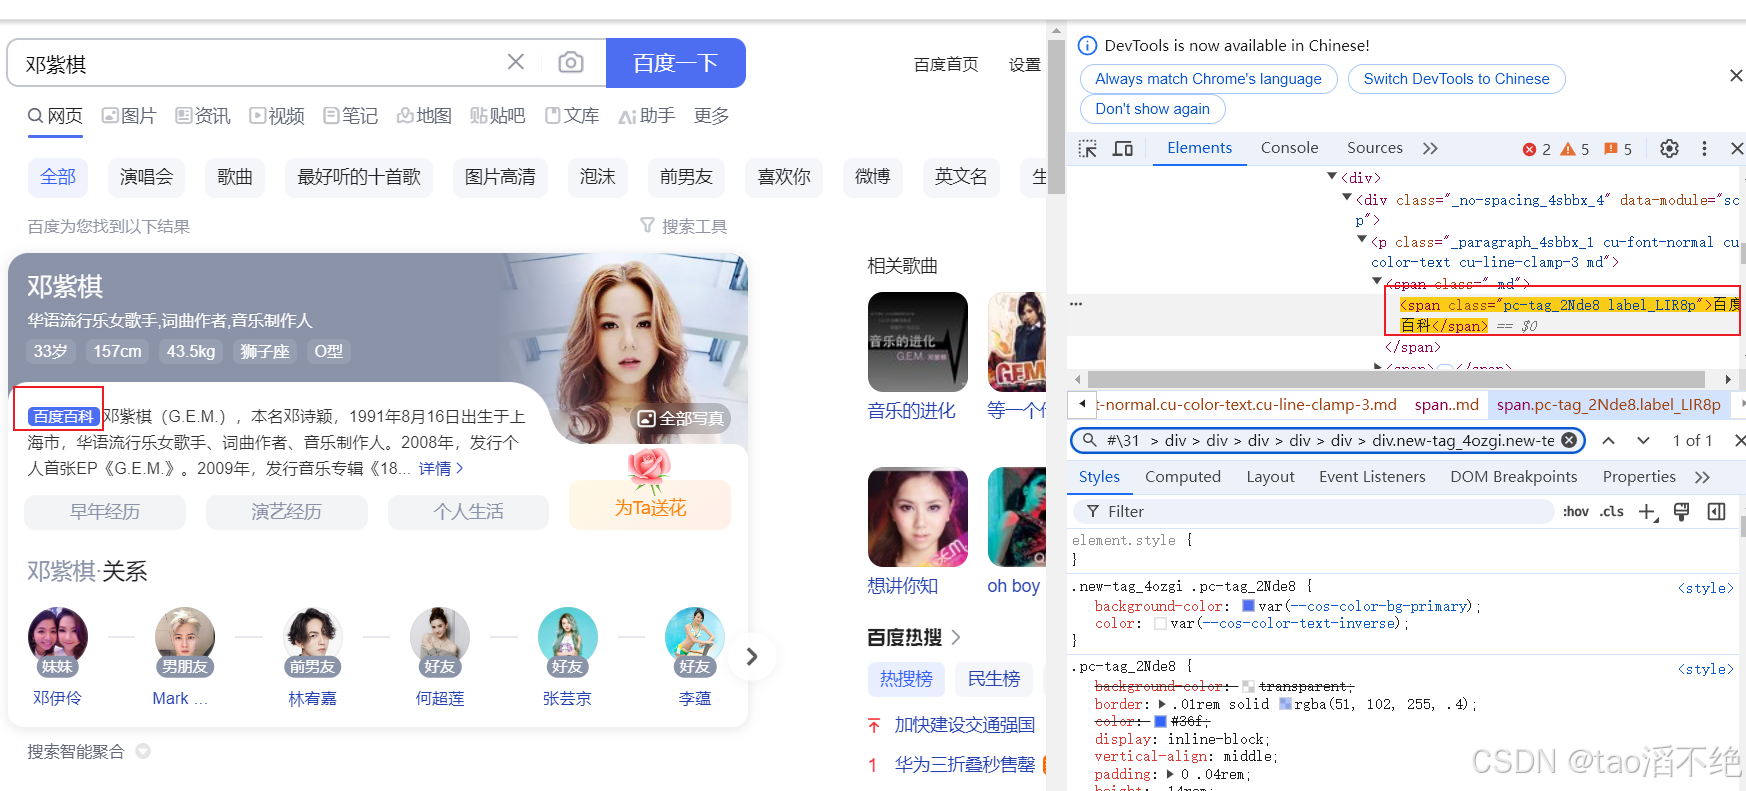Screen dimensions: 1746x791
Task: Open the DOM node actions ellipsis
Action: [x=1076, y=304]
